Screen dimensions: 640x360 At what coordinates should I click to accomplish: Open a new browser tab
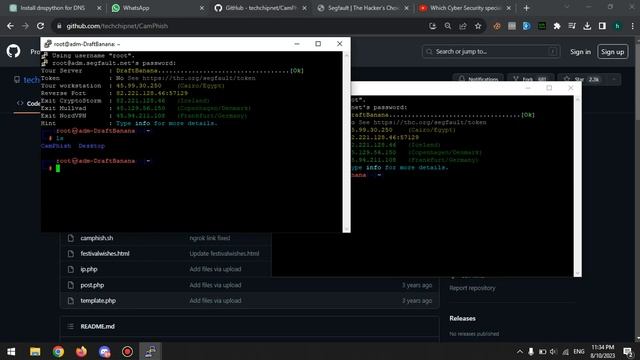tap(527, 8)
